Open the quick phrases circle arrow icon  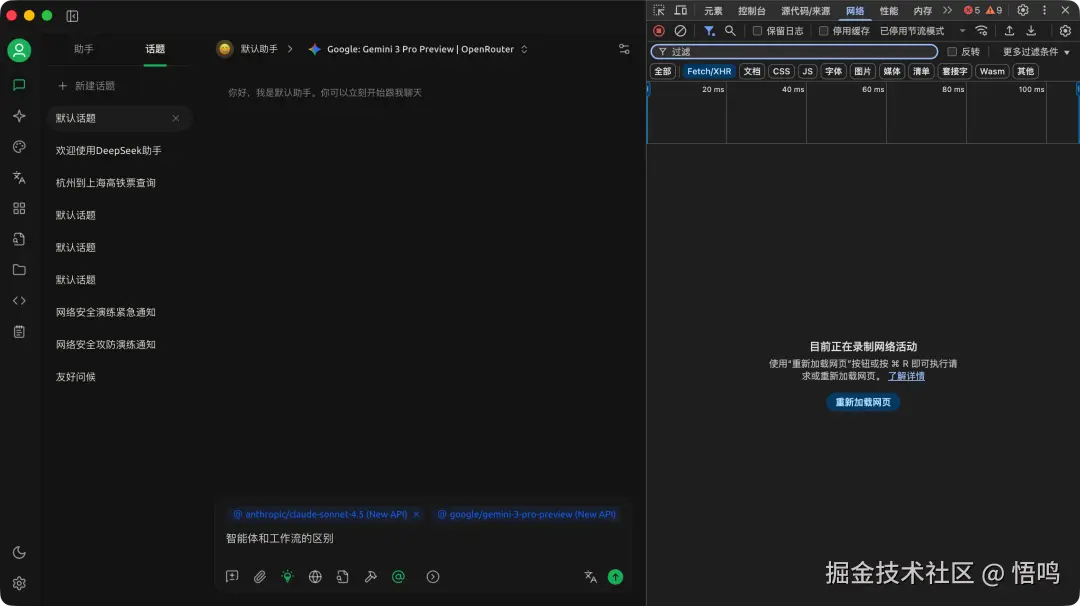click(433, 576)
